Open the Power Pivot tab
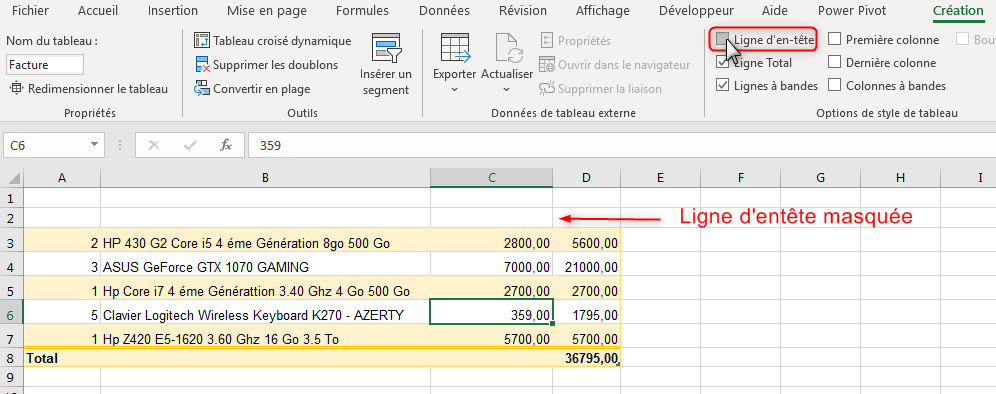Viewport: 996px width, 394px height. click(853, 10)
